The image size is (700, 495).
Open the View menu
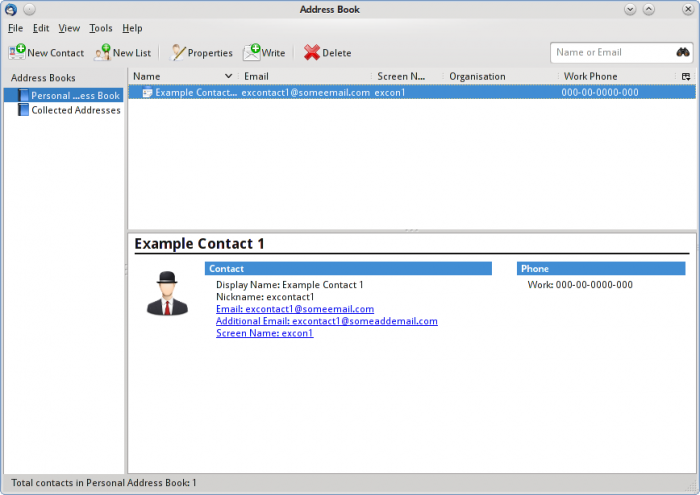point(69,28)
